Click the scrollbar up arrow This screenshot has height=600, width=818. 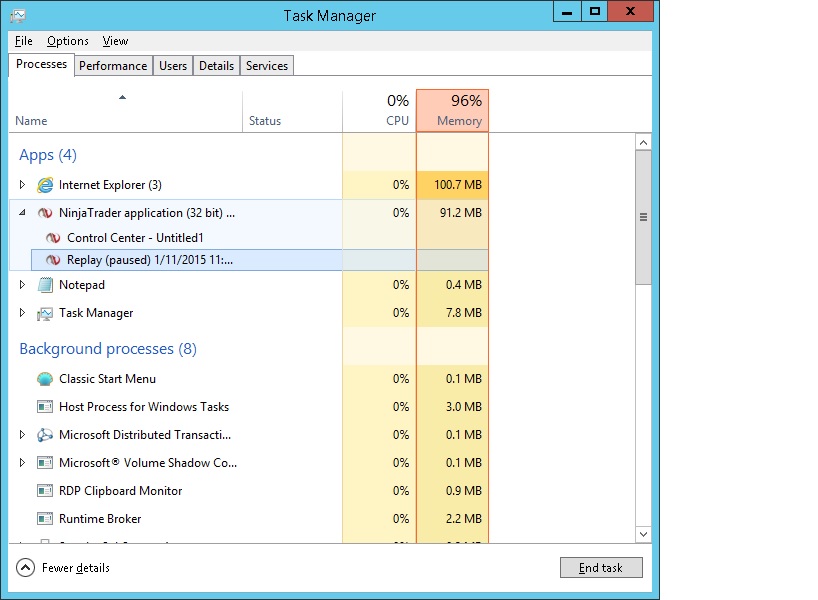click(x=643, y=142)
